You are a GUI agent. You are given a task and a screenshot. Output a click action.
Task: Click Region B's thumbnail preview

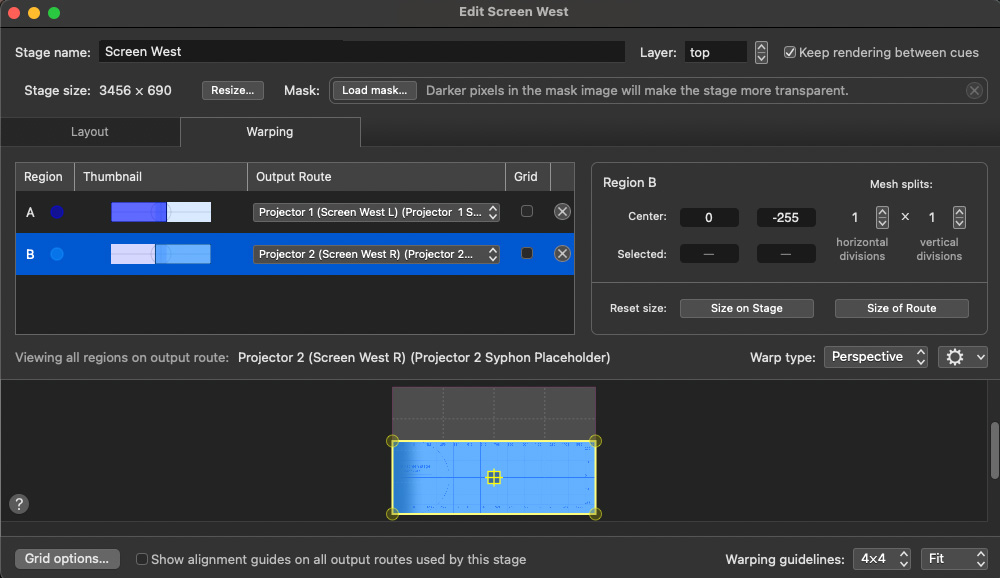point(160,253)
